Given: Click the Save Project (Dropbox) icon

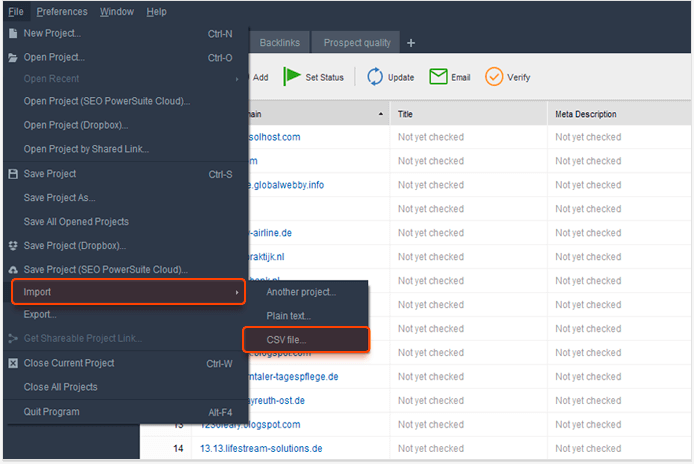Looking at the screenshot, I should click(x=13, y=246).
